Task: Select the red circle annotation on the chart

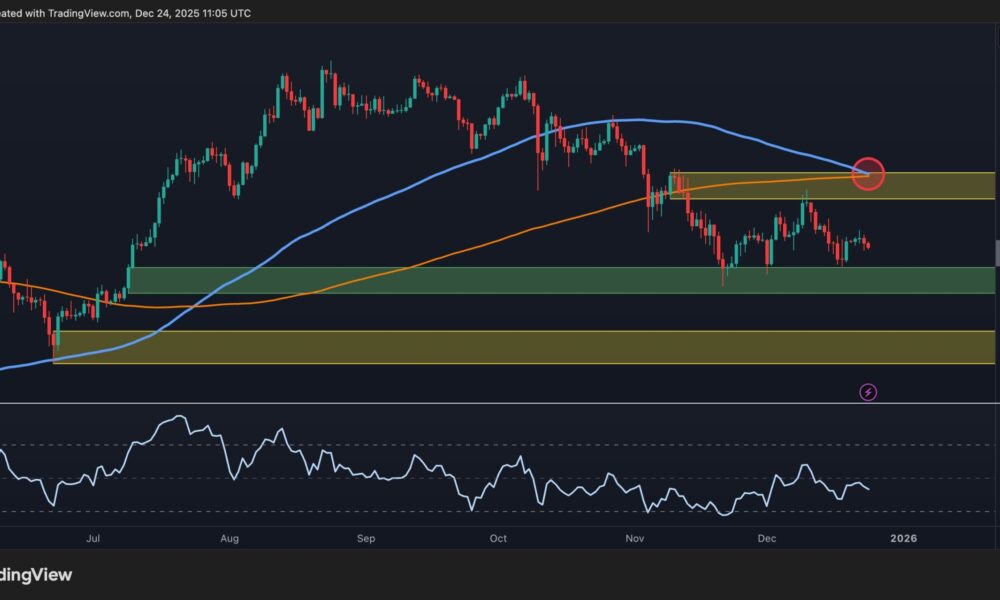Action: (x=869, y=173)
